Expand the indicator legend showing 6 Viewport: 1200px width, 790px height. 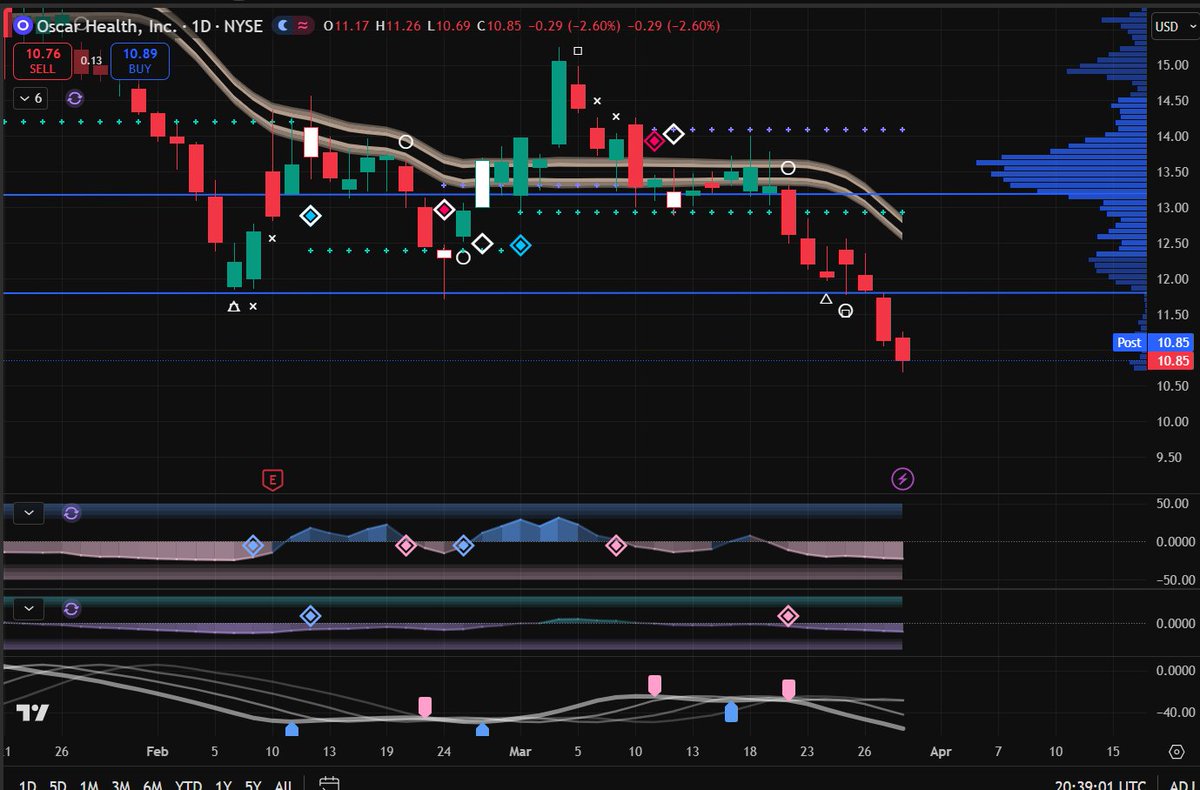point(30,98)
